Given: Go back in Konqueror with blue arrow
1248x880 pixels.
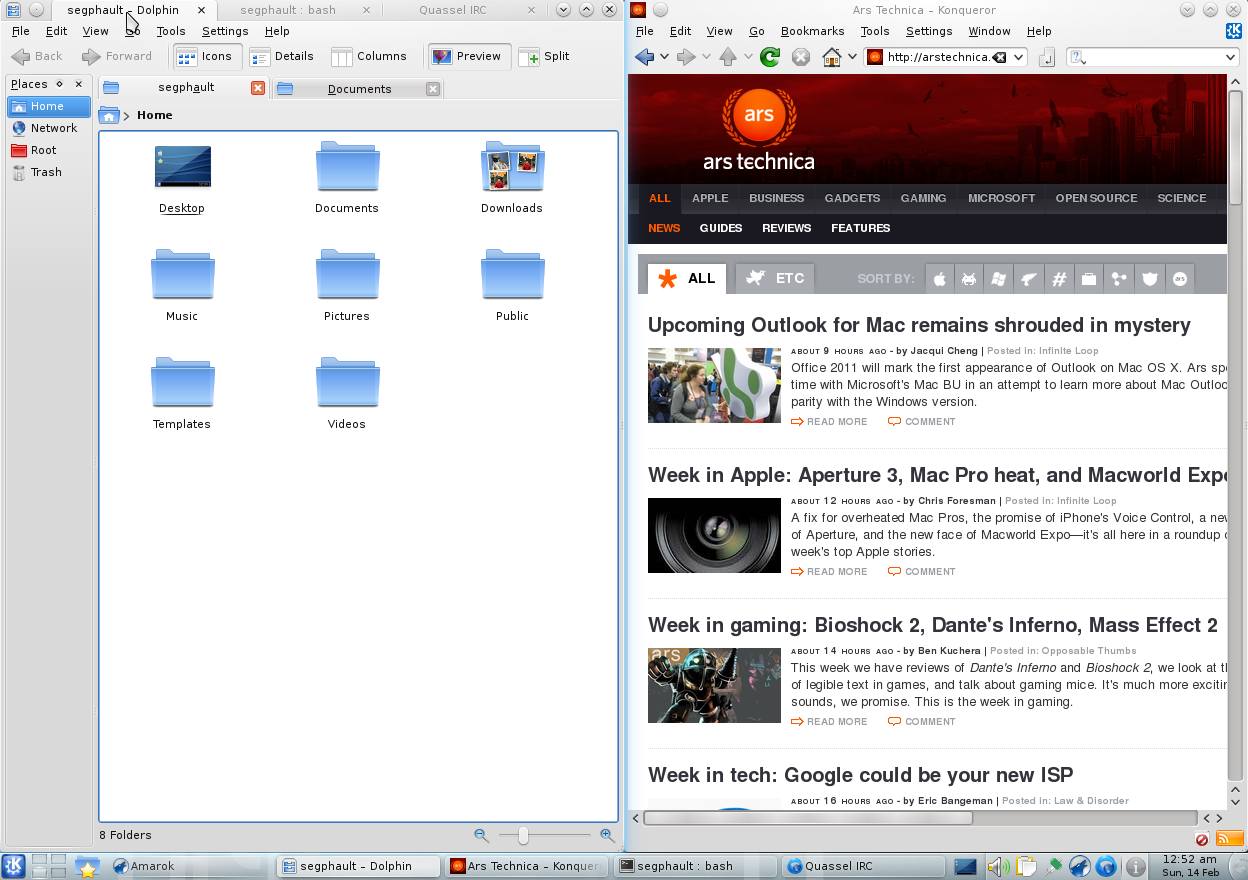Looking at the screenshot, I should [644, 57].
